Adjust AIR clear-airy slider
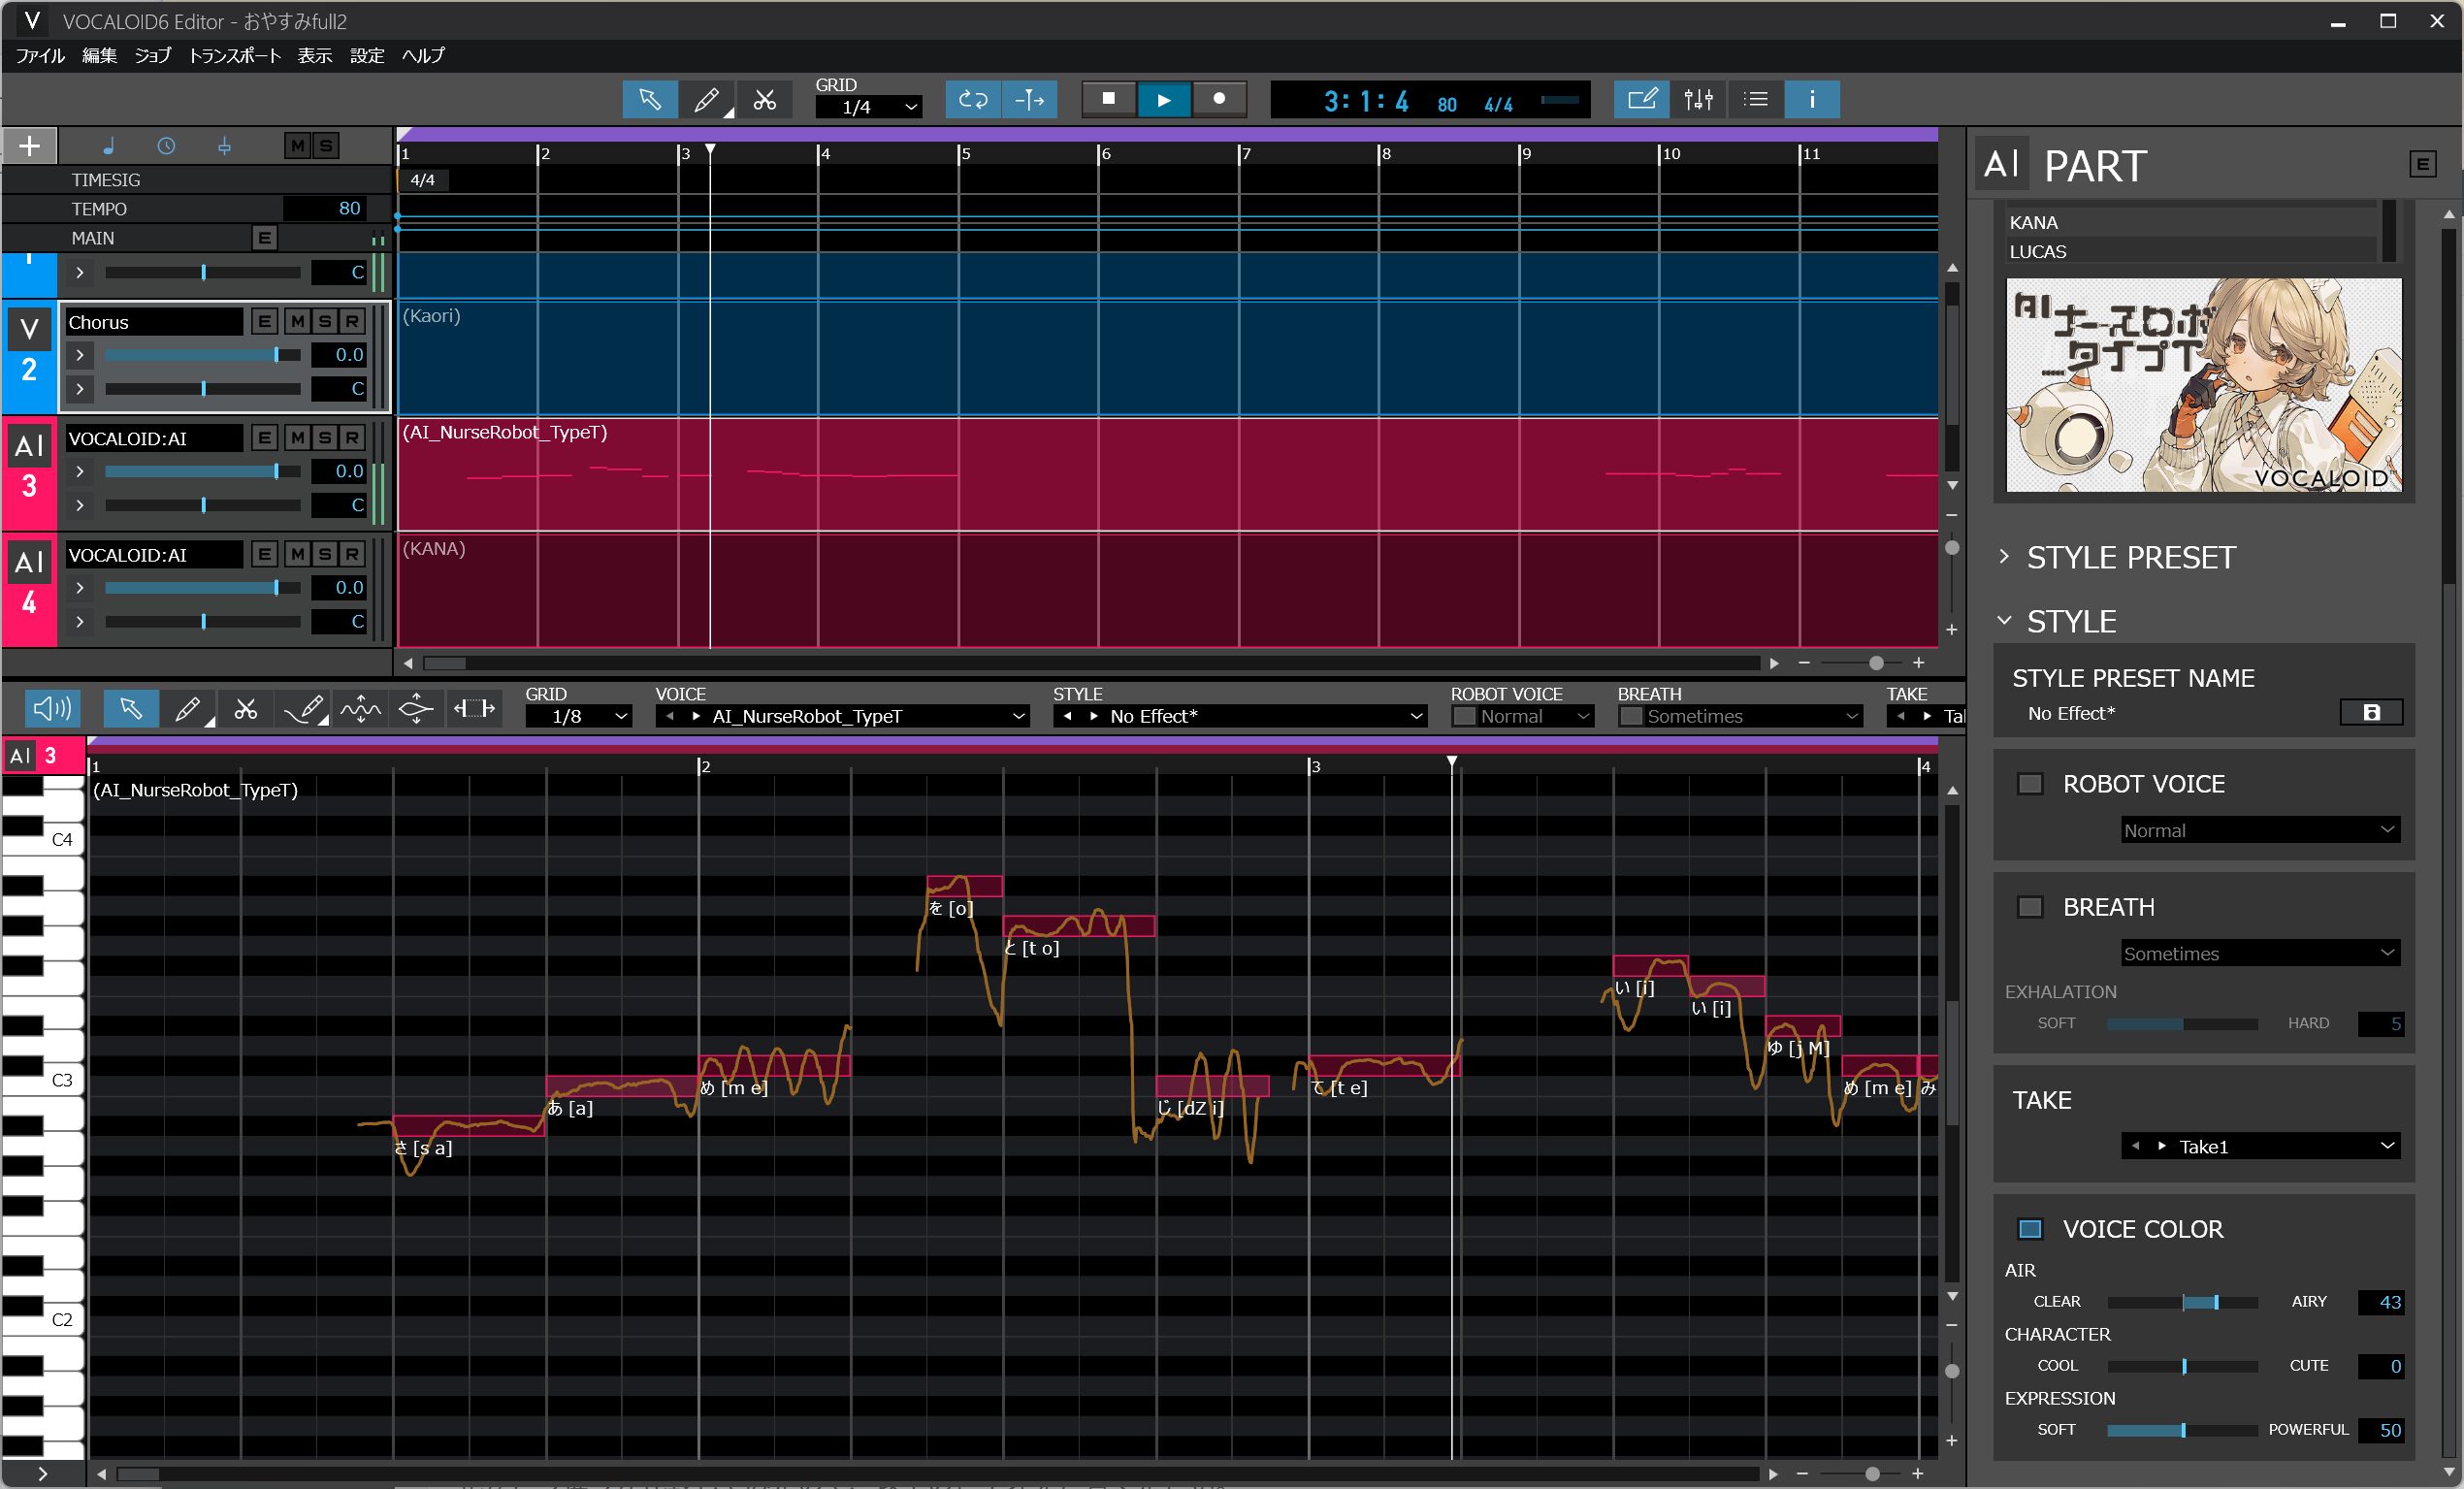This screenshot has width=2464, height=1489. 2182,1302
